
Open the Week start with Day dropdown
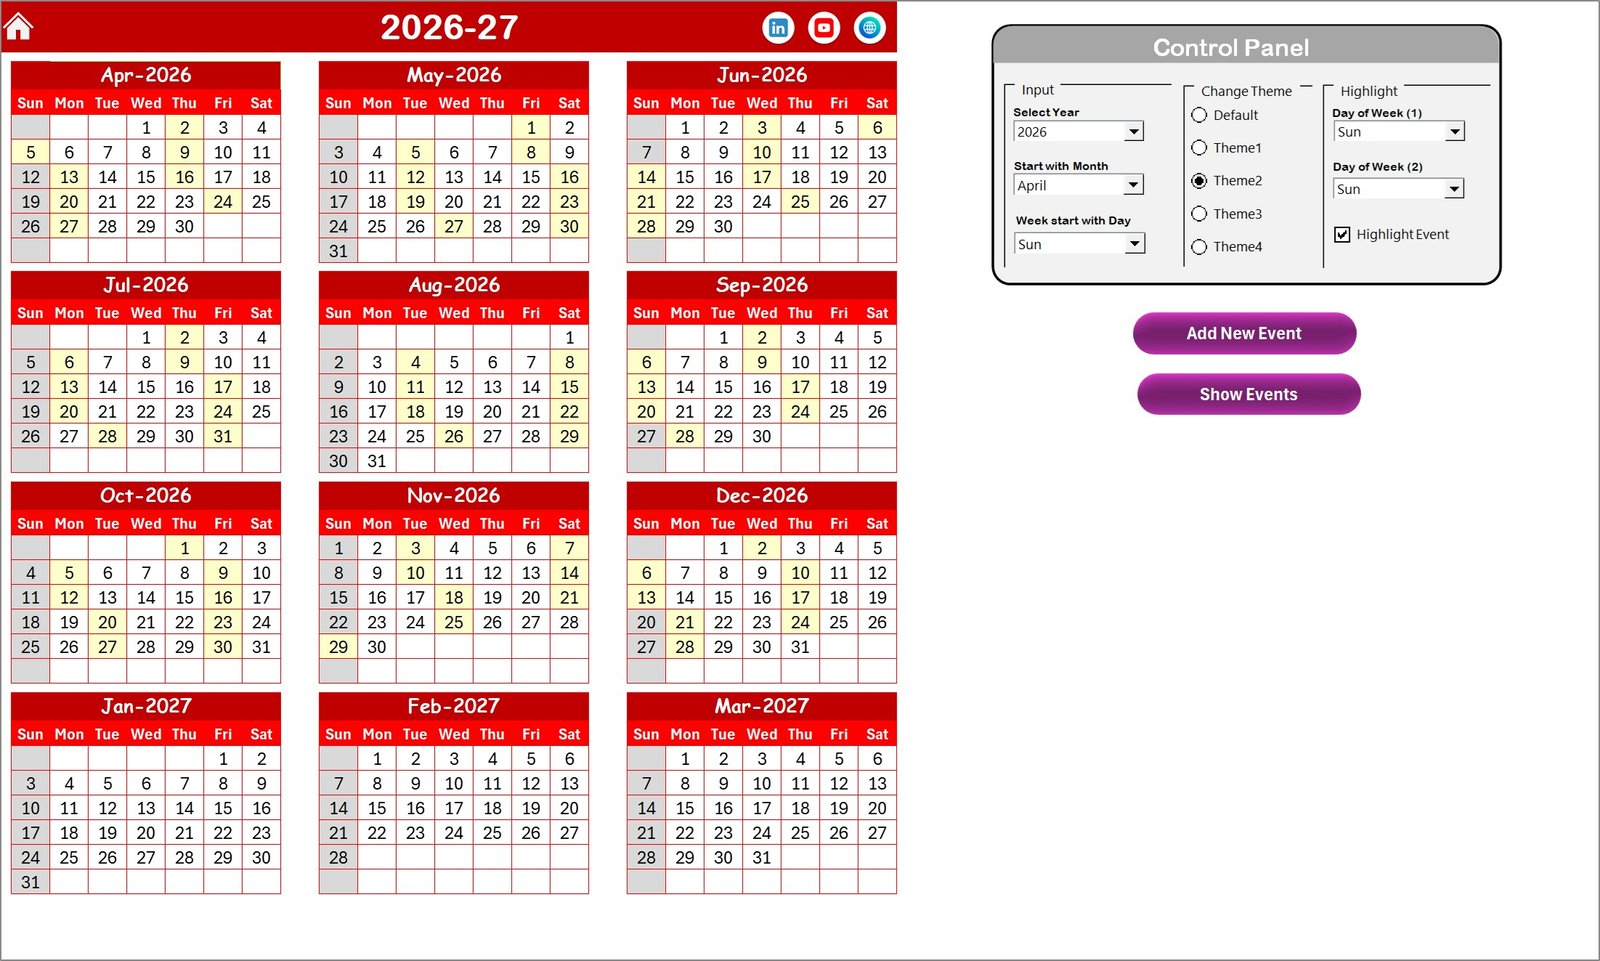tap(1133, 243)
